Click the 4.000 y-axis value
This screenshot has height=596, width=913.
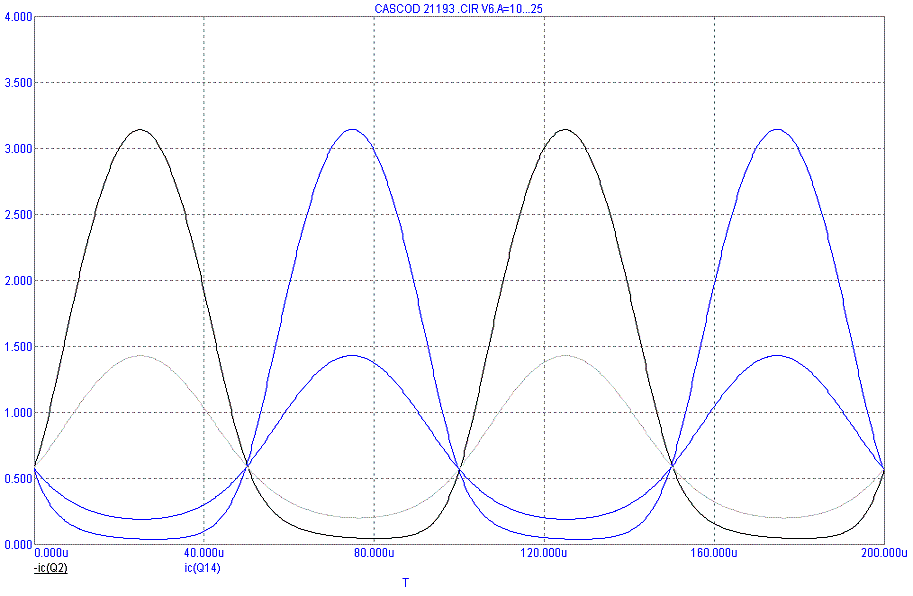click(18, 17)
